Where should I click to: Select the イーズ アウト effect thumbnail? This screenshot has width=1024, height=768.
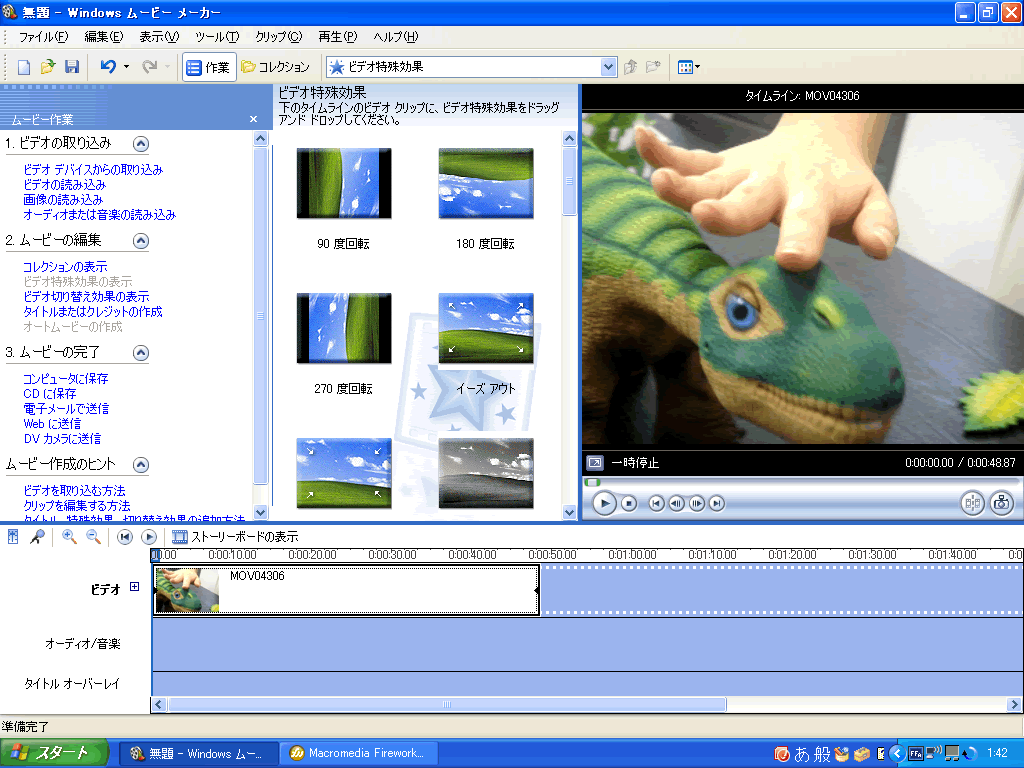click(486, 328)
